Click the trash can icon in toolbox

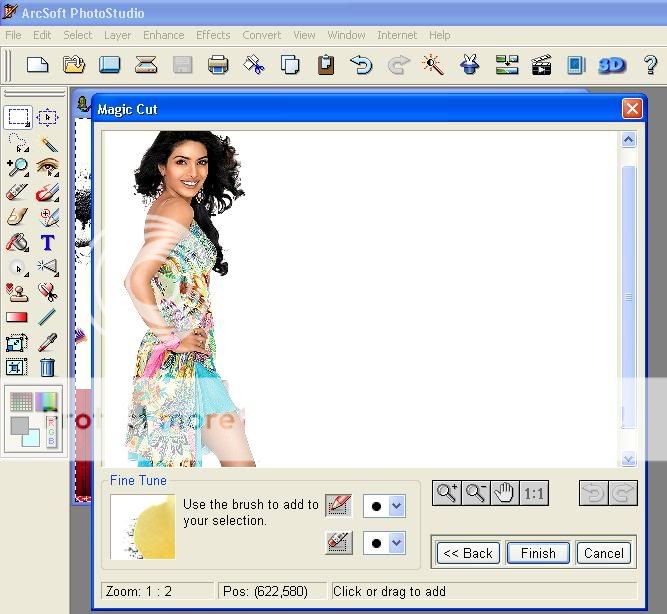point(47,367)
